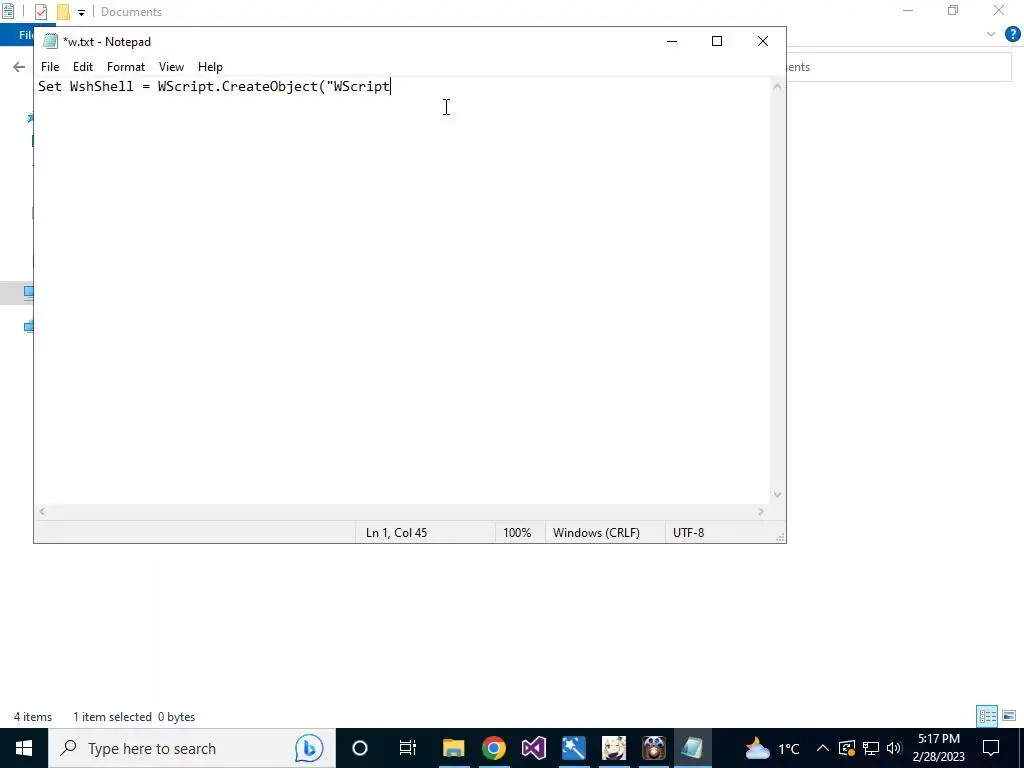Open the panda icon app on taskbar
The width and height of the screenshot is (1024, 768).
(653, 748)
